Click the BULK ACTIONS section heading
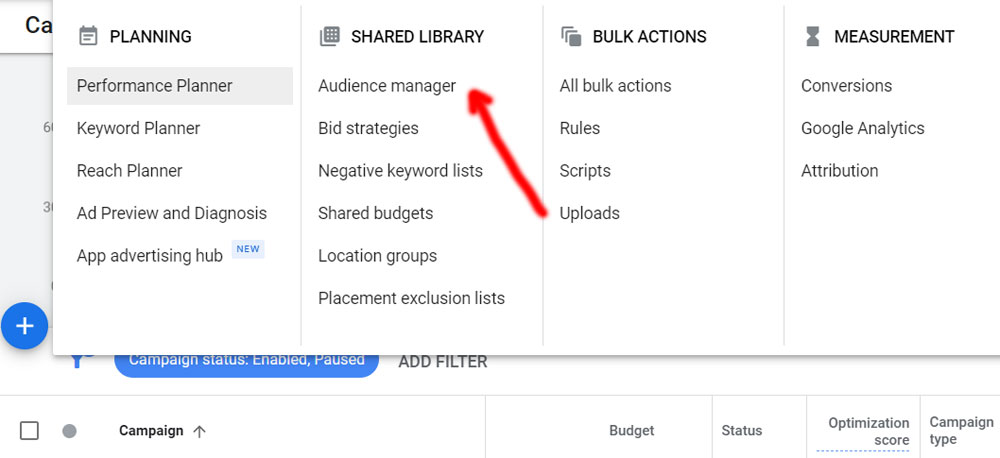 point(650,36)
